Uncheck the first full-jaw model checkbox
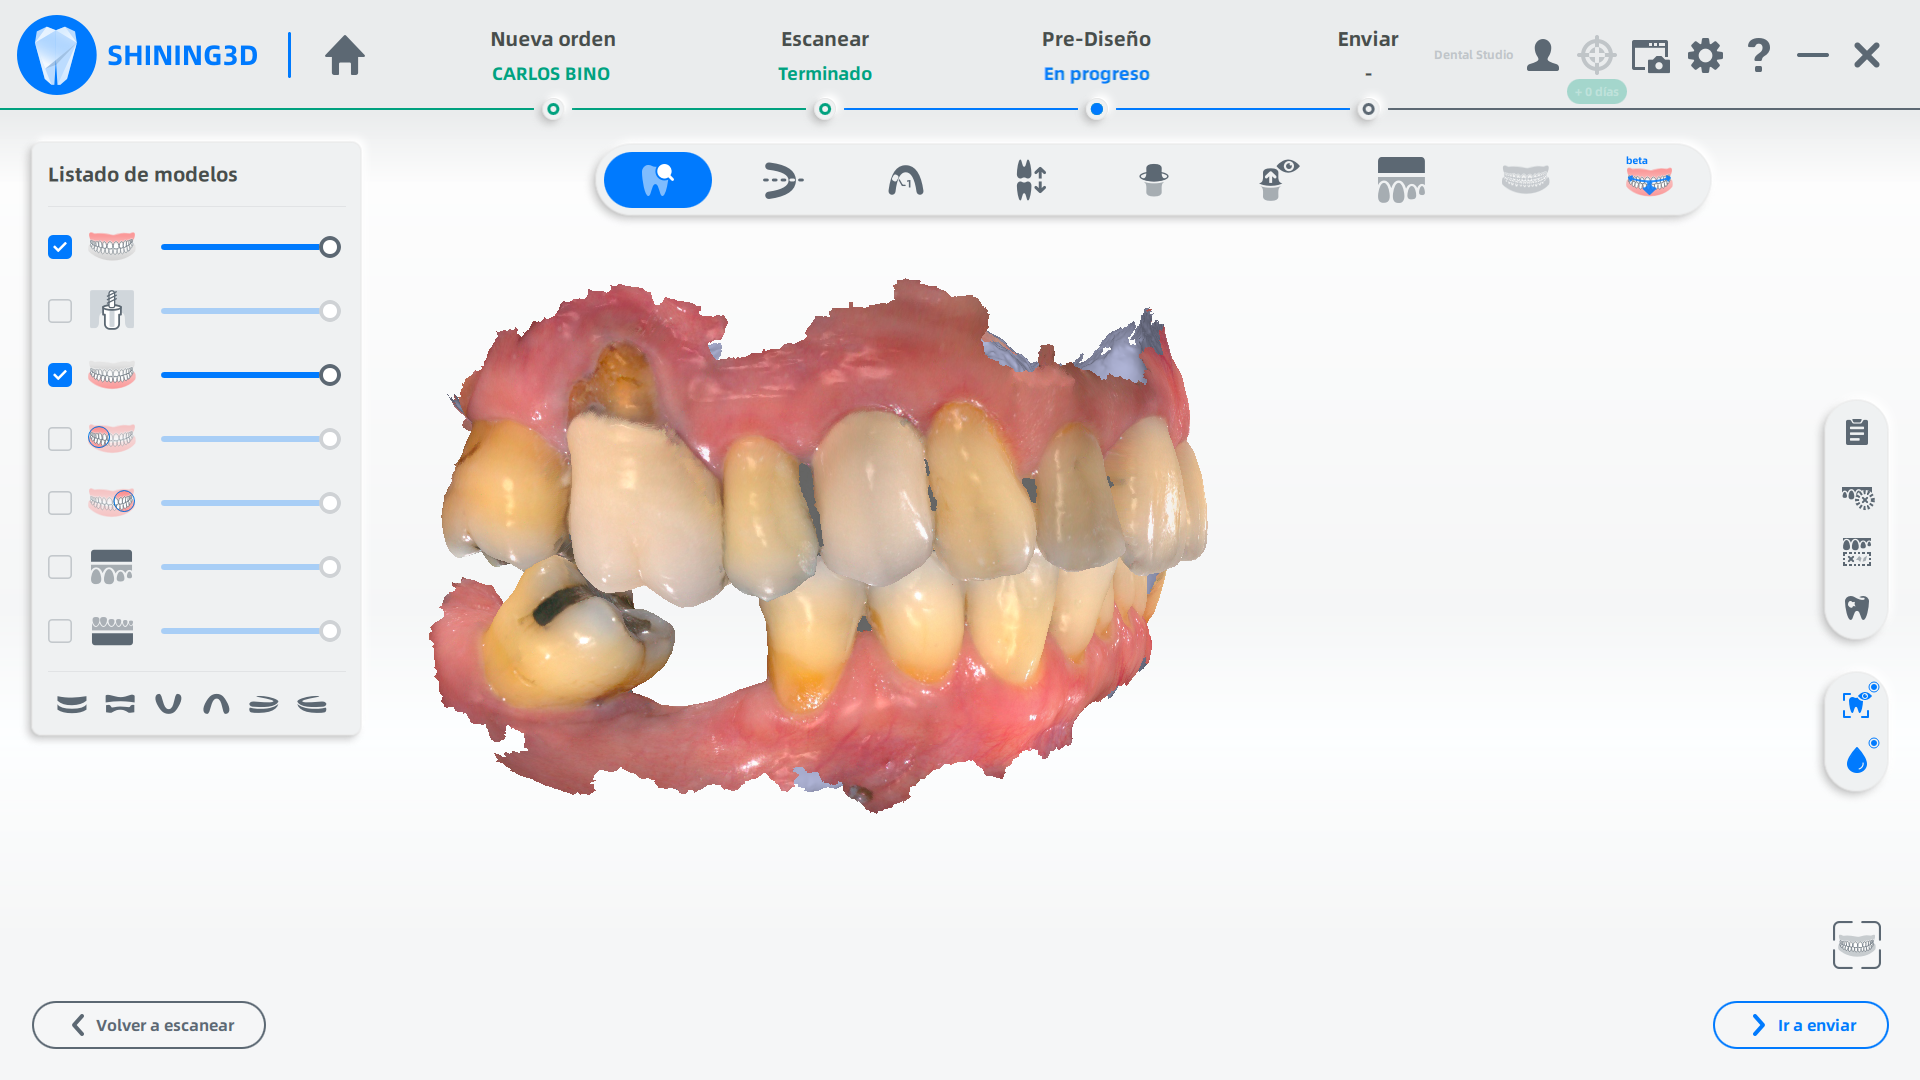Screen dimensions: 1920x1080 [60, 247]
